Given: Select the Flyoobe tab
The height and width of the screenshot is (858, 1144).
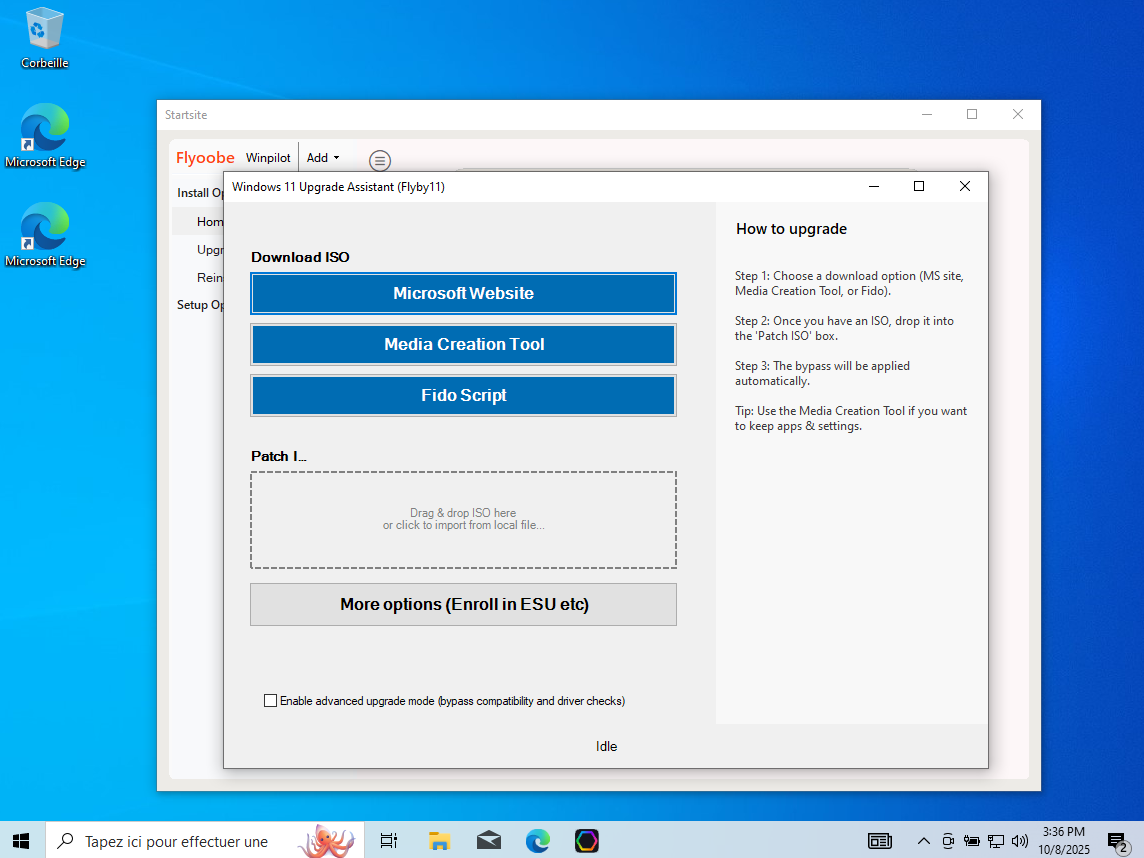Looking at the screenshot, I should 205,158.
